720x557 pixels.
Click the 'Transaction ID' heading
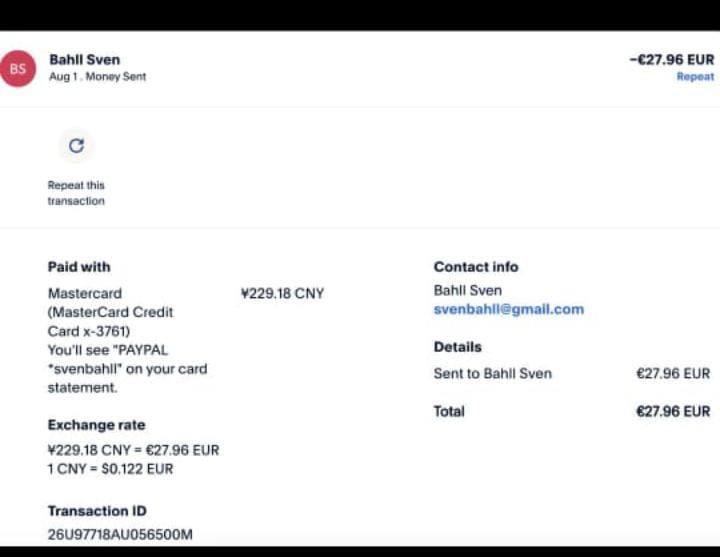click(97, 511)
